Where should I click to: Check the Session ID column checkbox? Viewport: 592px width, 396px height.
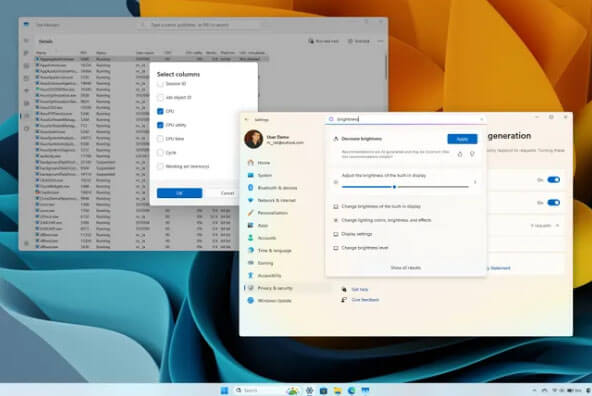pos(160,84)
